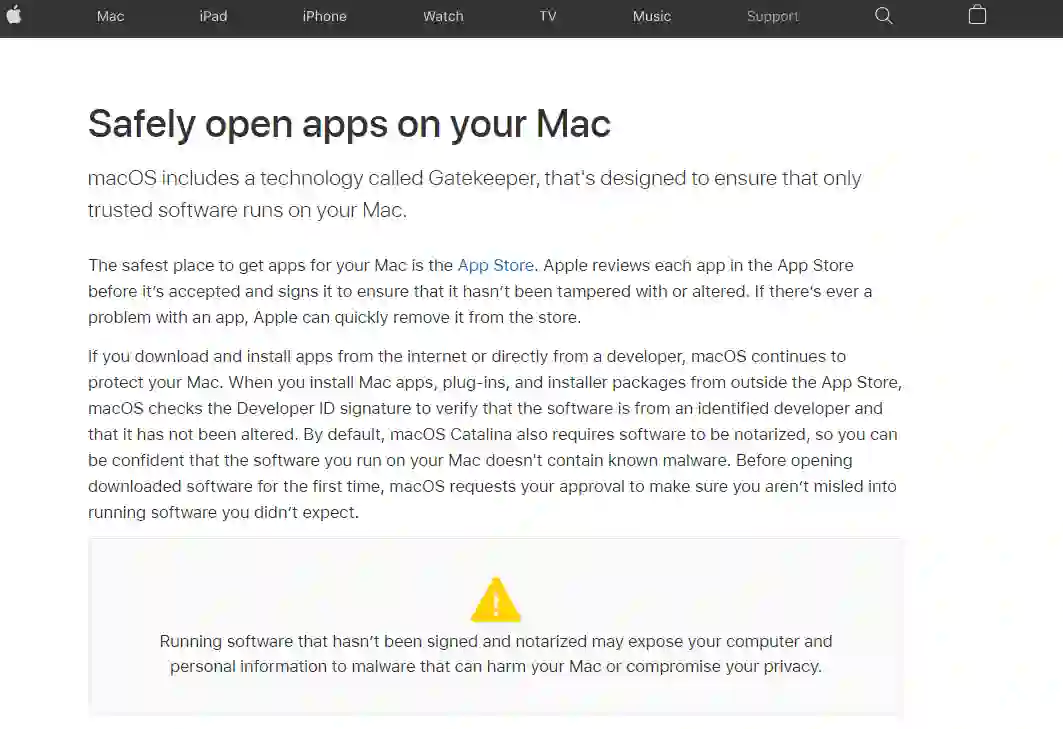Open the Music navigation item
This screenshot has width=1063, height=729.
coord(651,16)
